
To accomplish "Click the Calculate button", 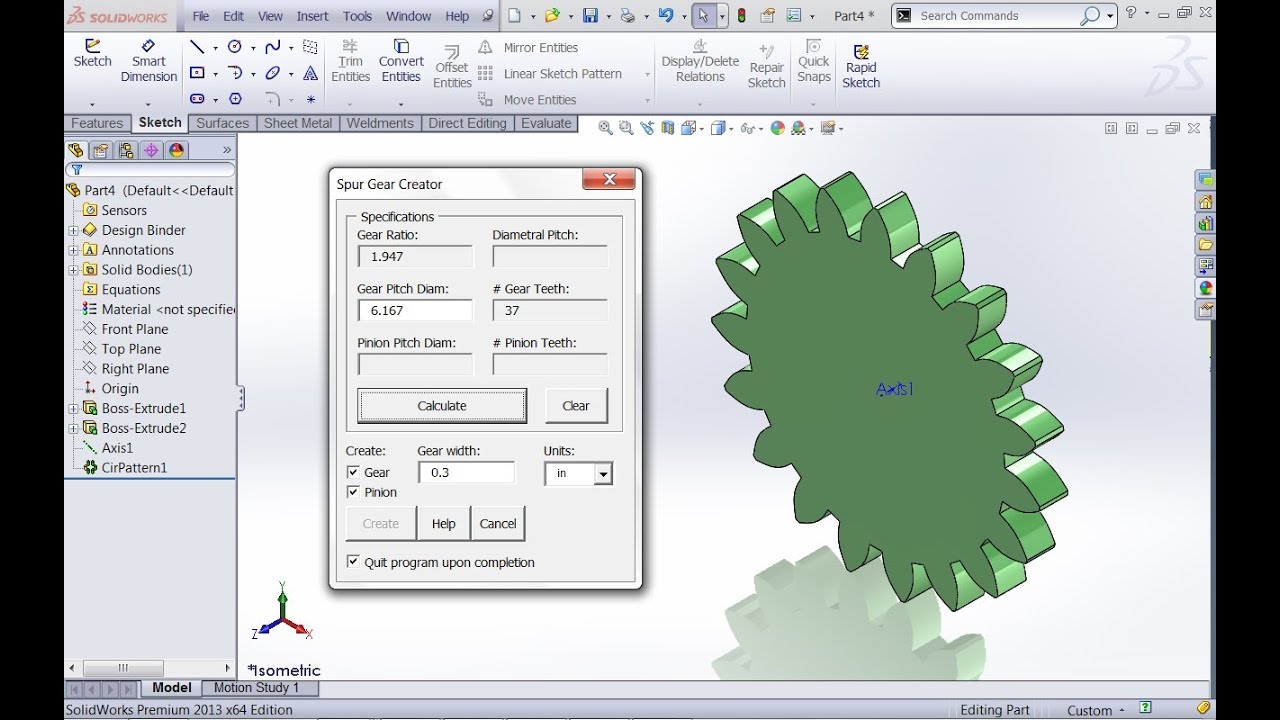I will coord(442,406).
